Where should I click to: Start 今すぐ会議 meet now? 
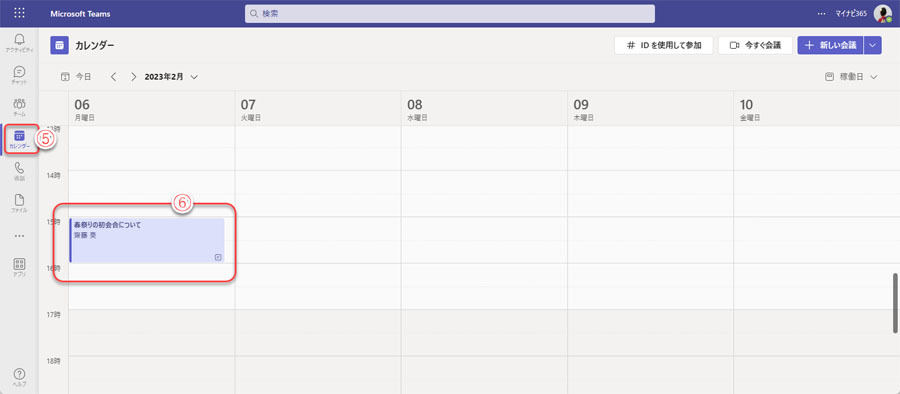755,45
